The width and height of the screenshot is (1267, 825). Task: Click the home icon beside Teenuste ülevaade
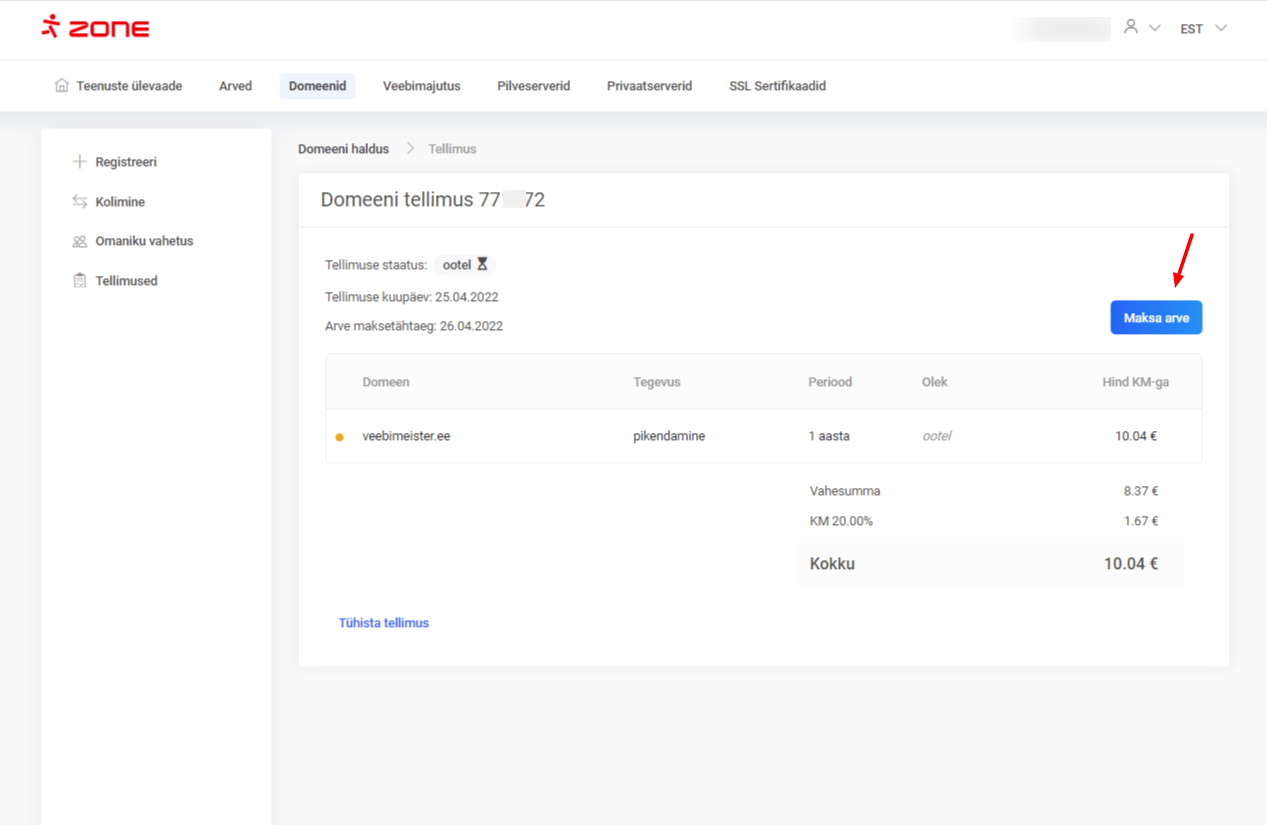pos(62,86)
